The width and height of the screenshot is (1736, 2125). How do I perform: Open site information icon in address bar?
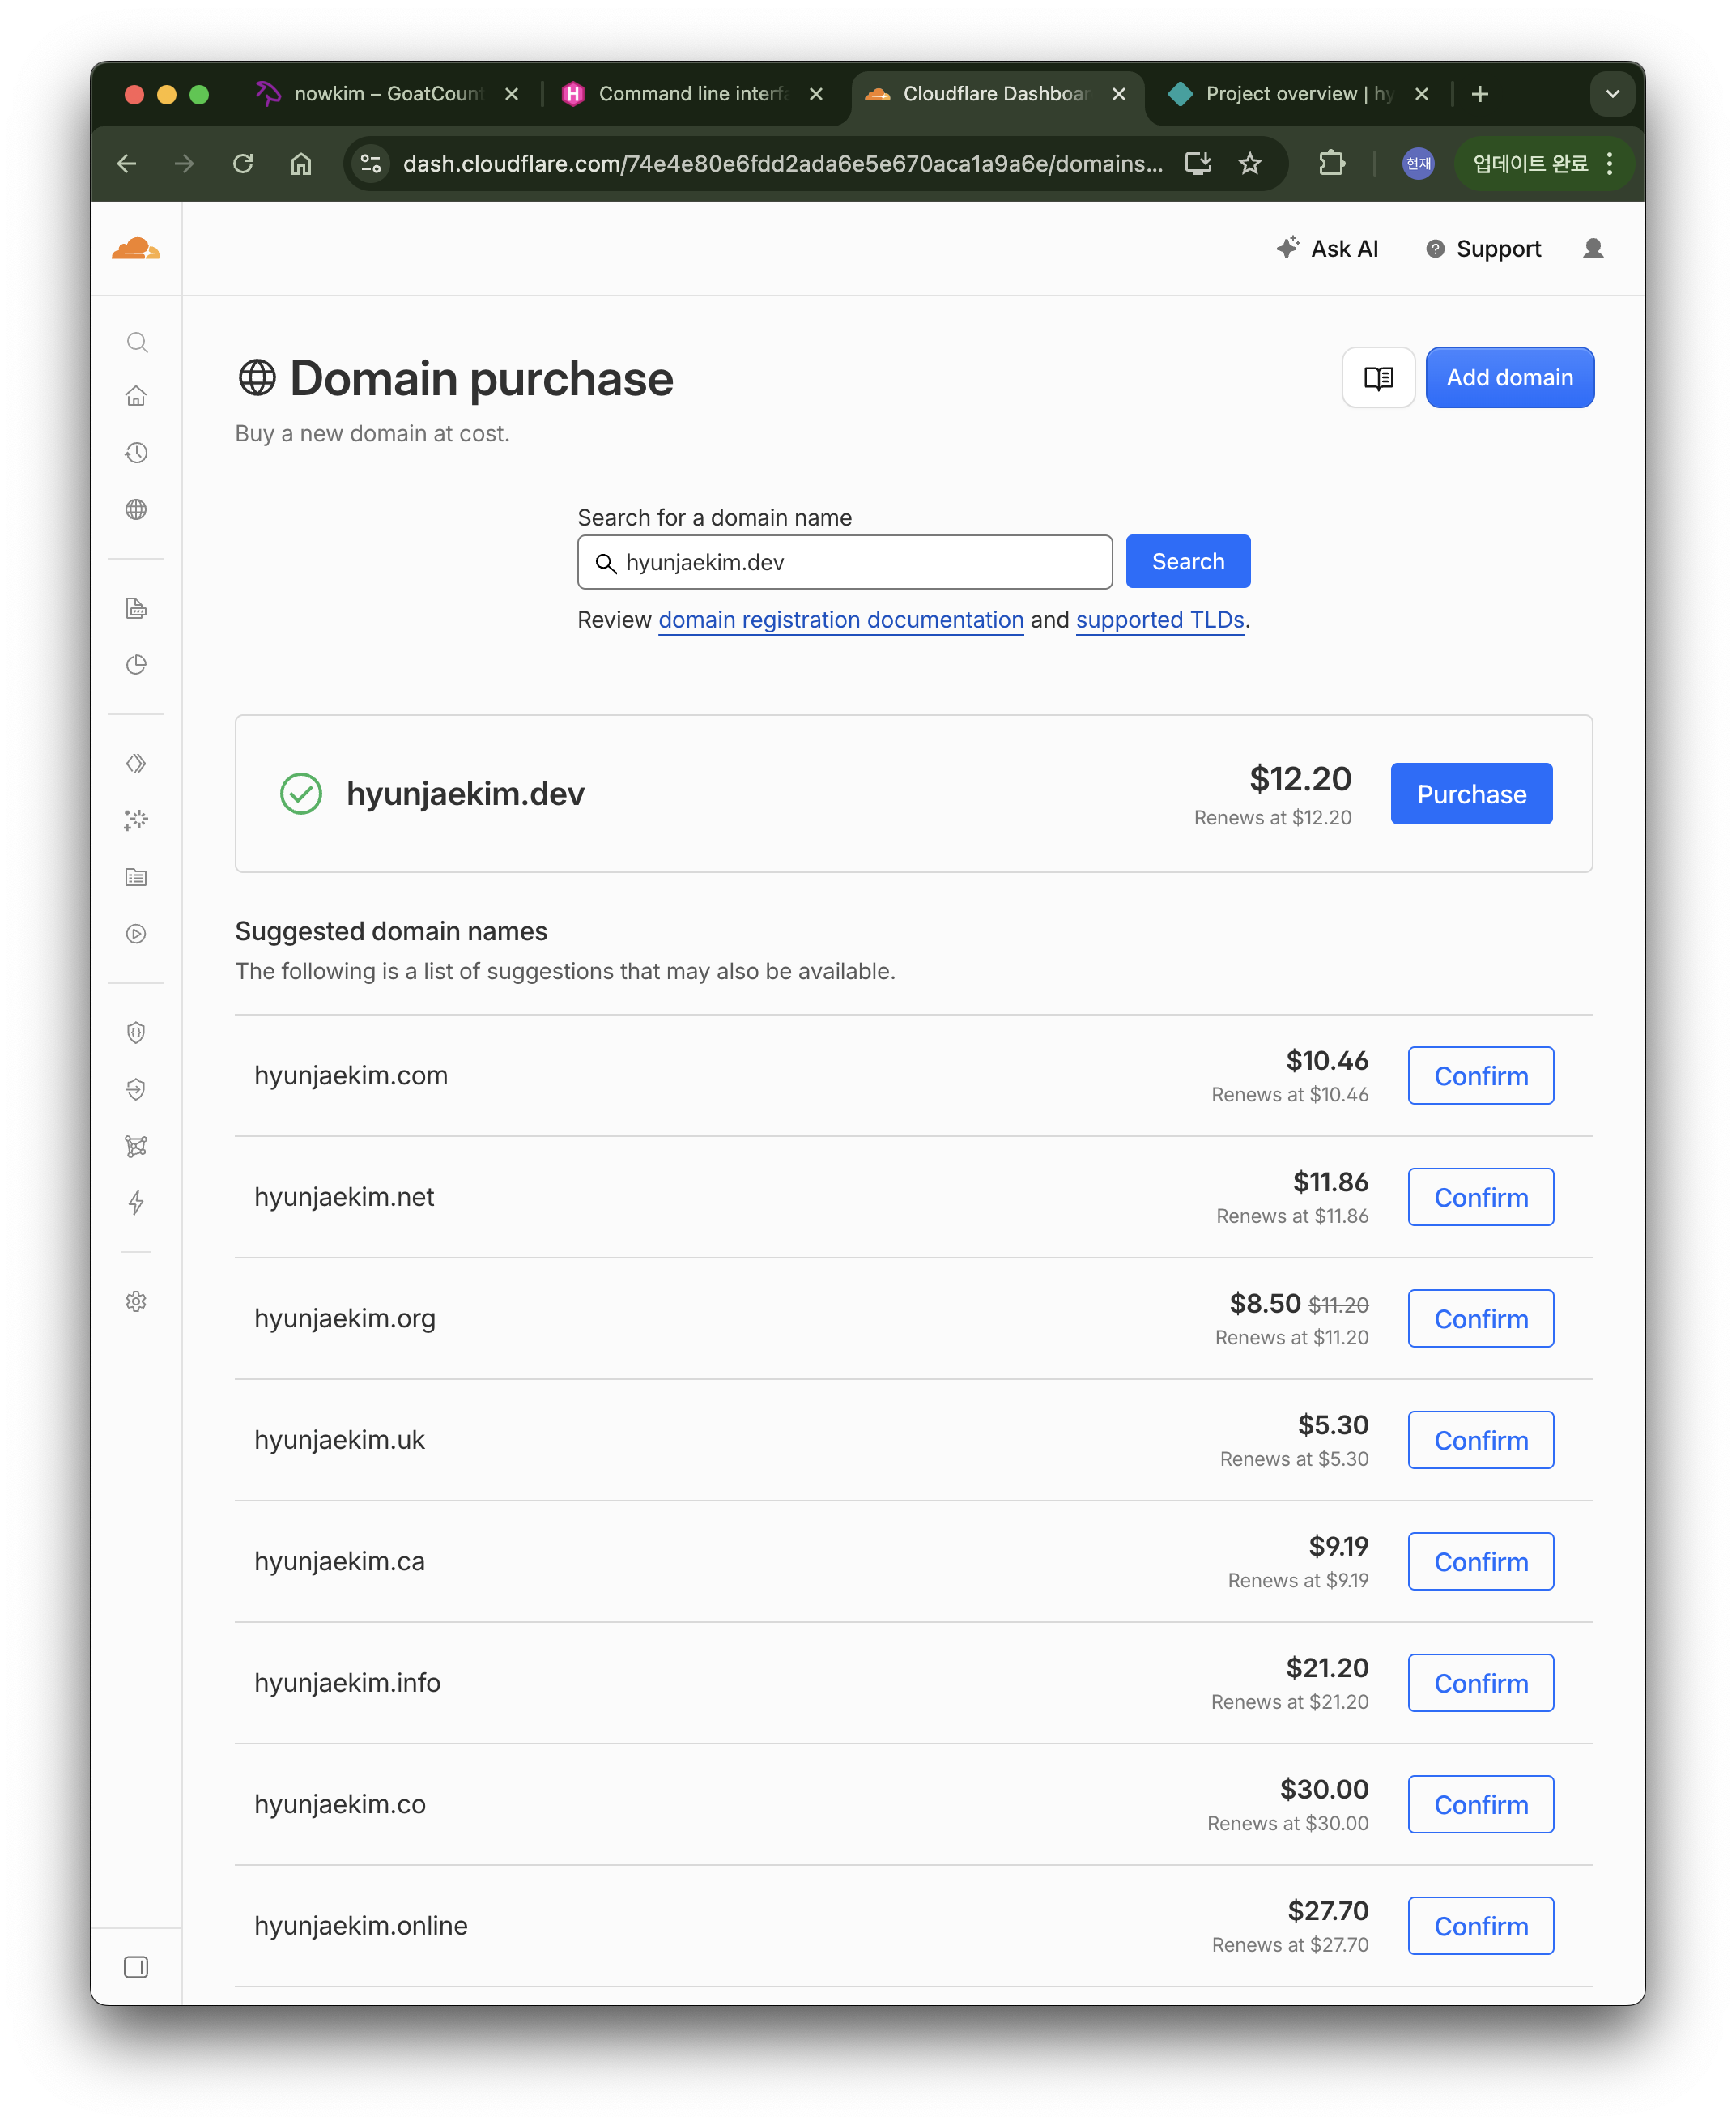(371, 164)
